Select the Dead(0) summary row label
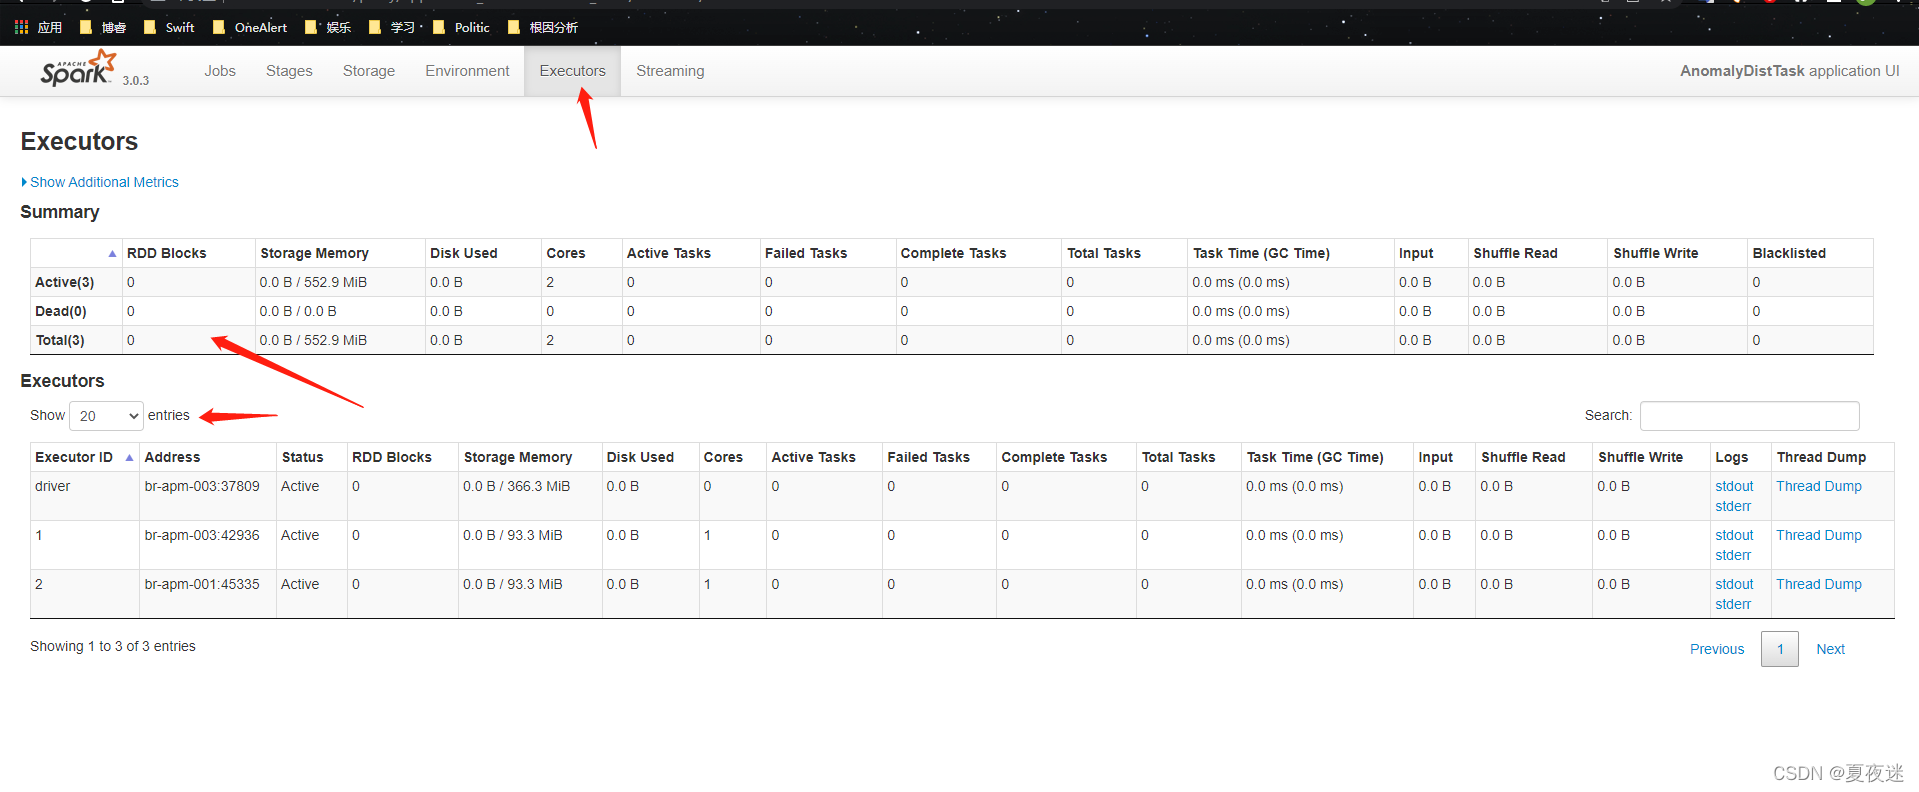The width and height of the screenshot is (1919, 792). pos(61,311)
